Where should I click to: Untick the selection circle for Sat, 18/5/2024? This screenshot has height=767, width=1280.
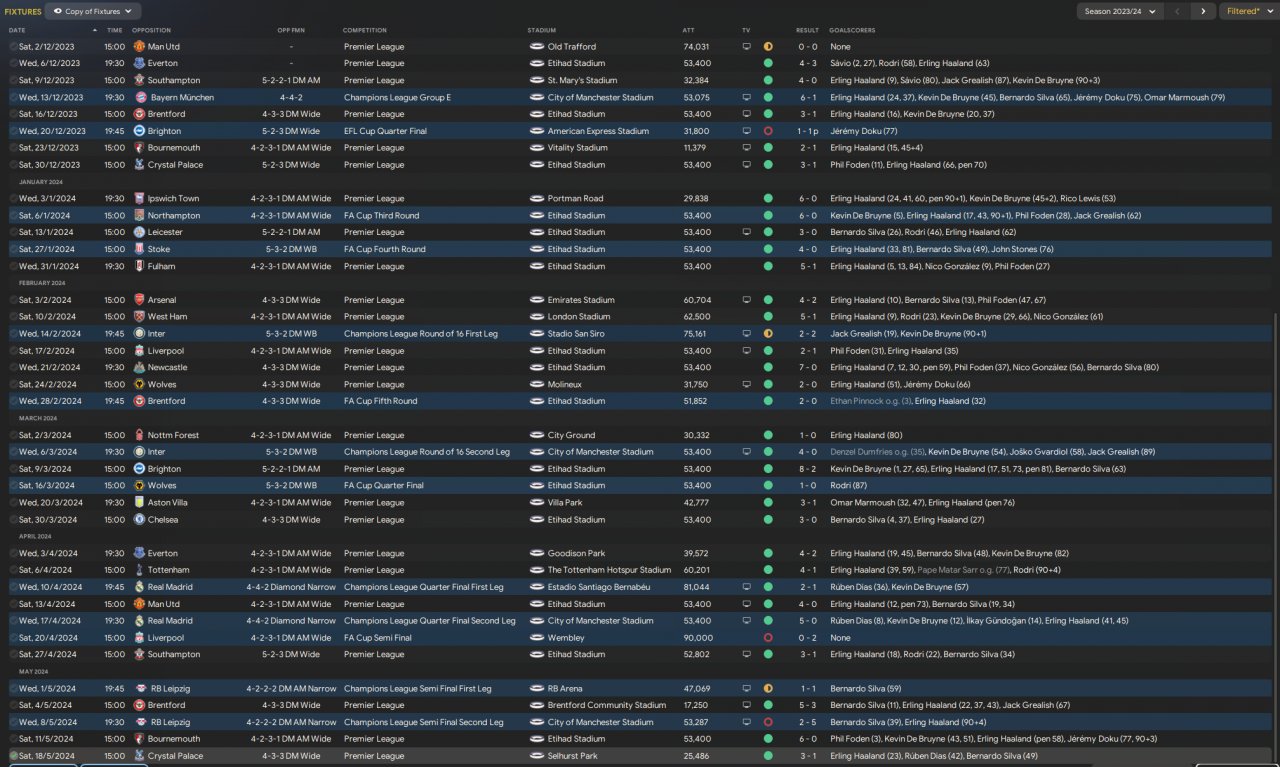(x=14, y=756)
